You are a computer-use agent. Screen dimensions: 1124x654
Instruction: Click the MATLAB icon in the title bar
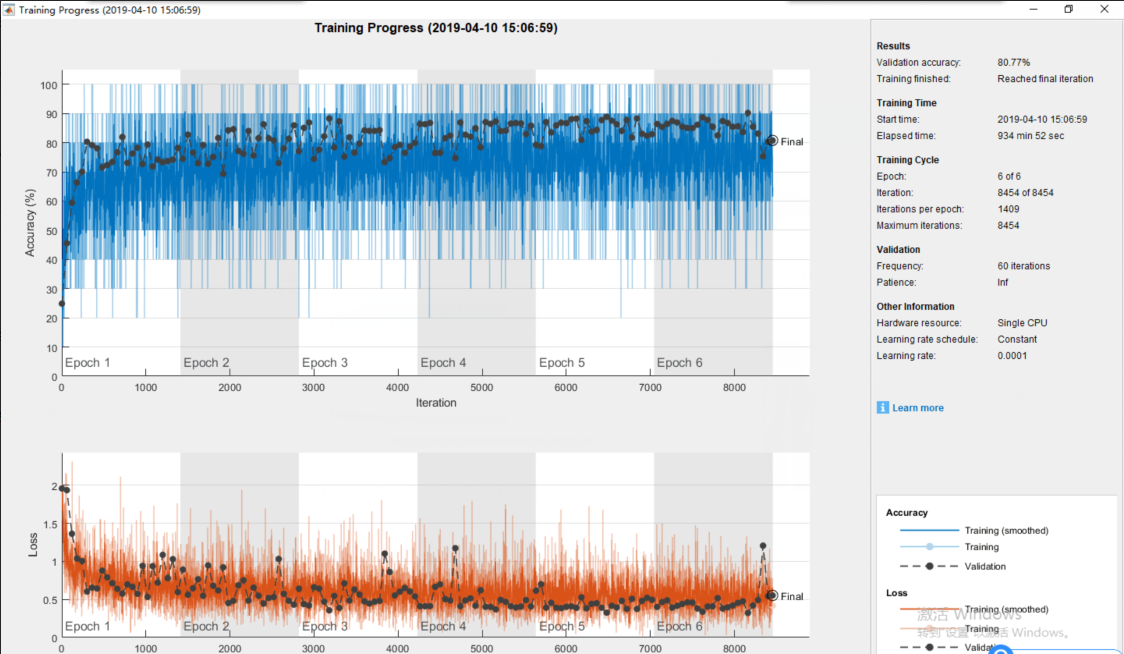[10, 9]
